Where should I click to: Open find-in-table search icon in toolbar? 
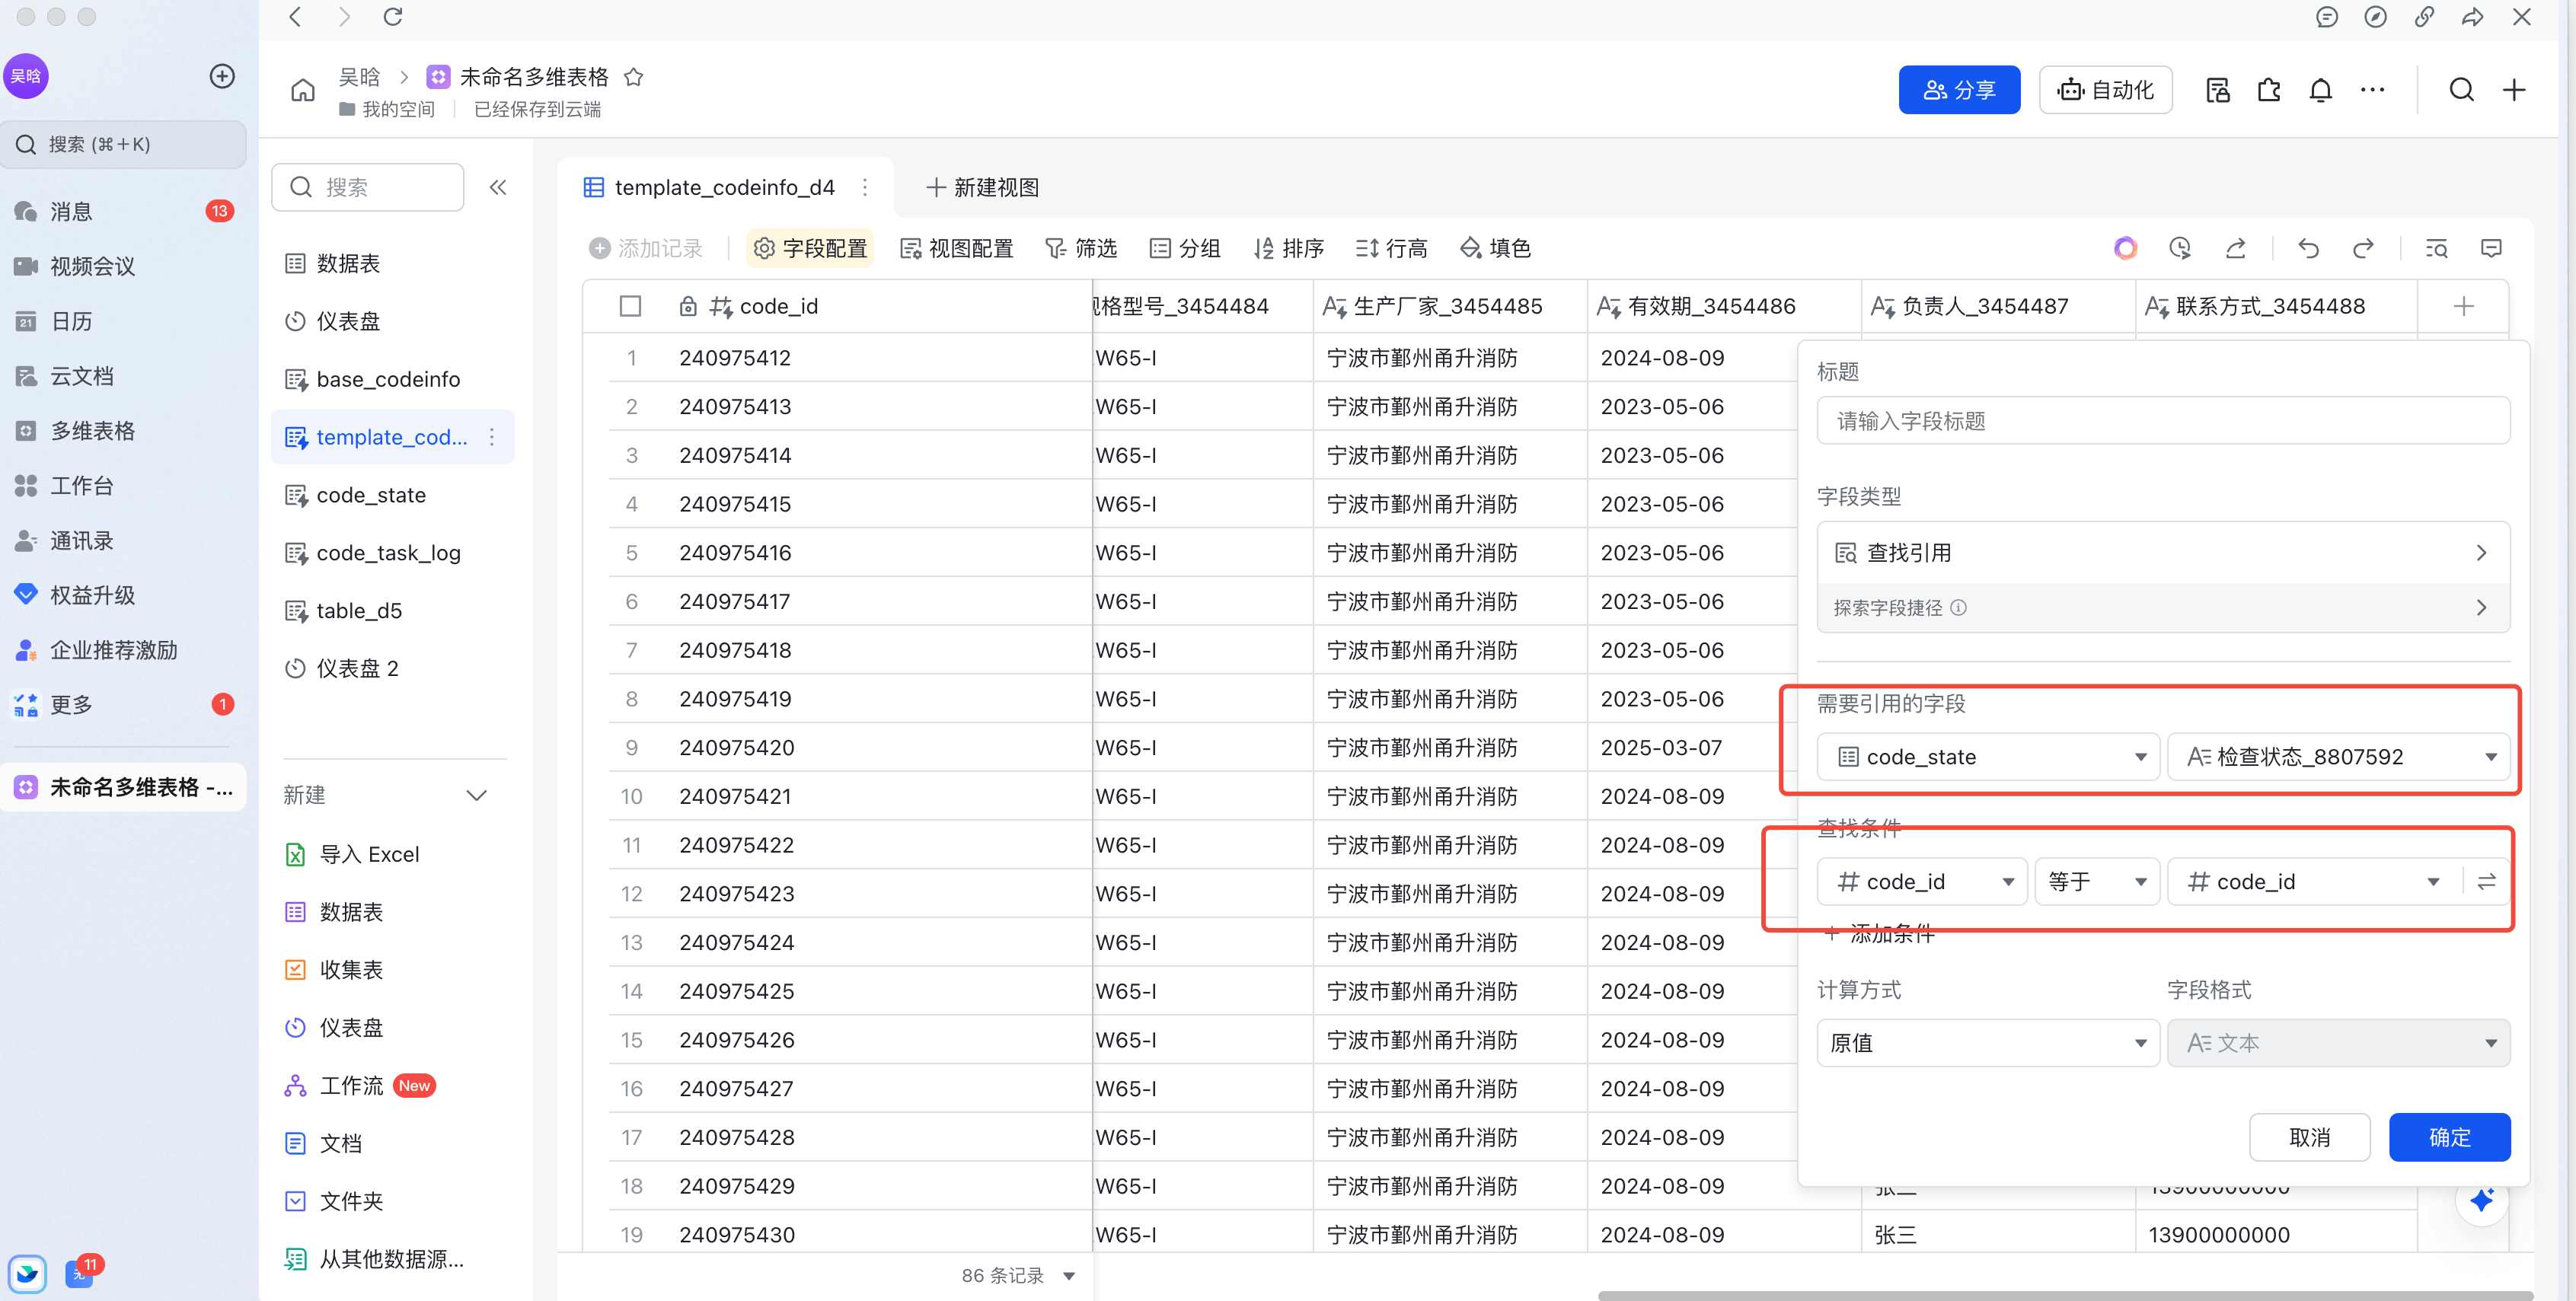pos(2436,248)
